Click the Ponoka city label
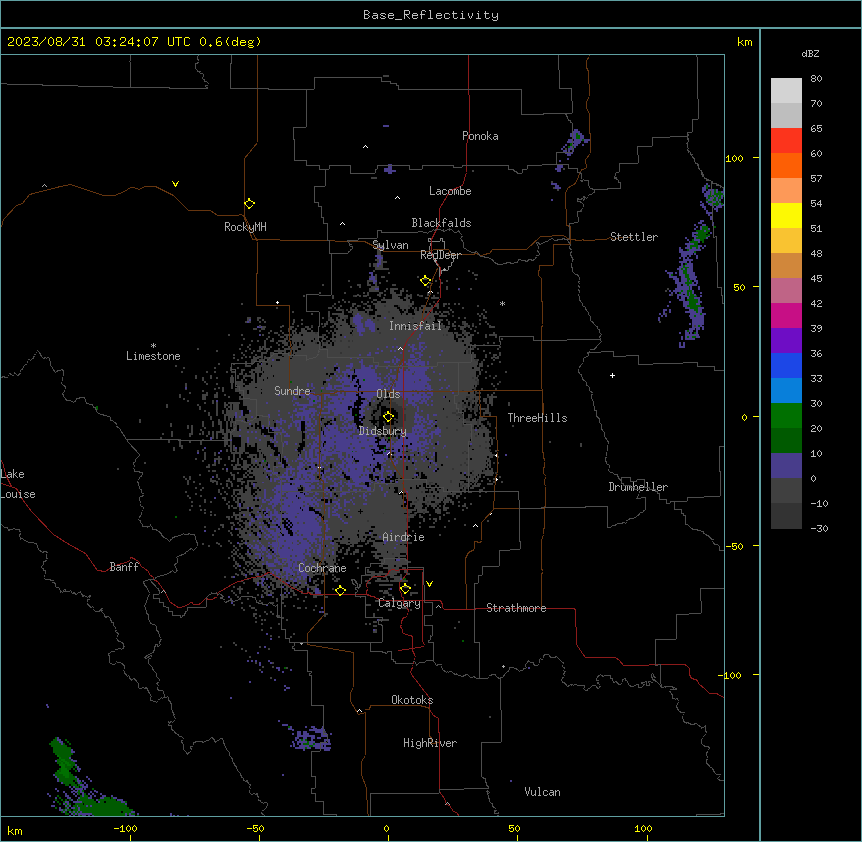 (480, 136)
